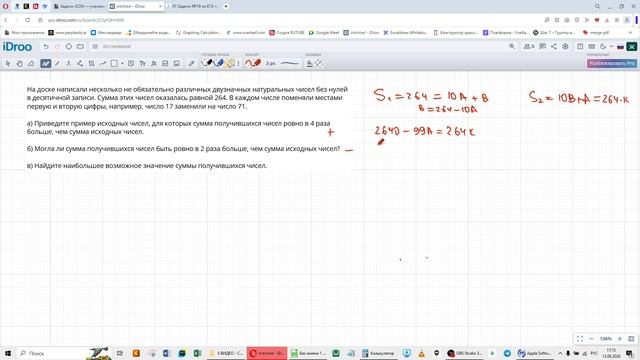
Task: Zoom in the board with plus
Action: point(620,339)
